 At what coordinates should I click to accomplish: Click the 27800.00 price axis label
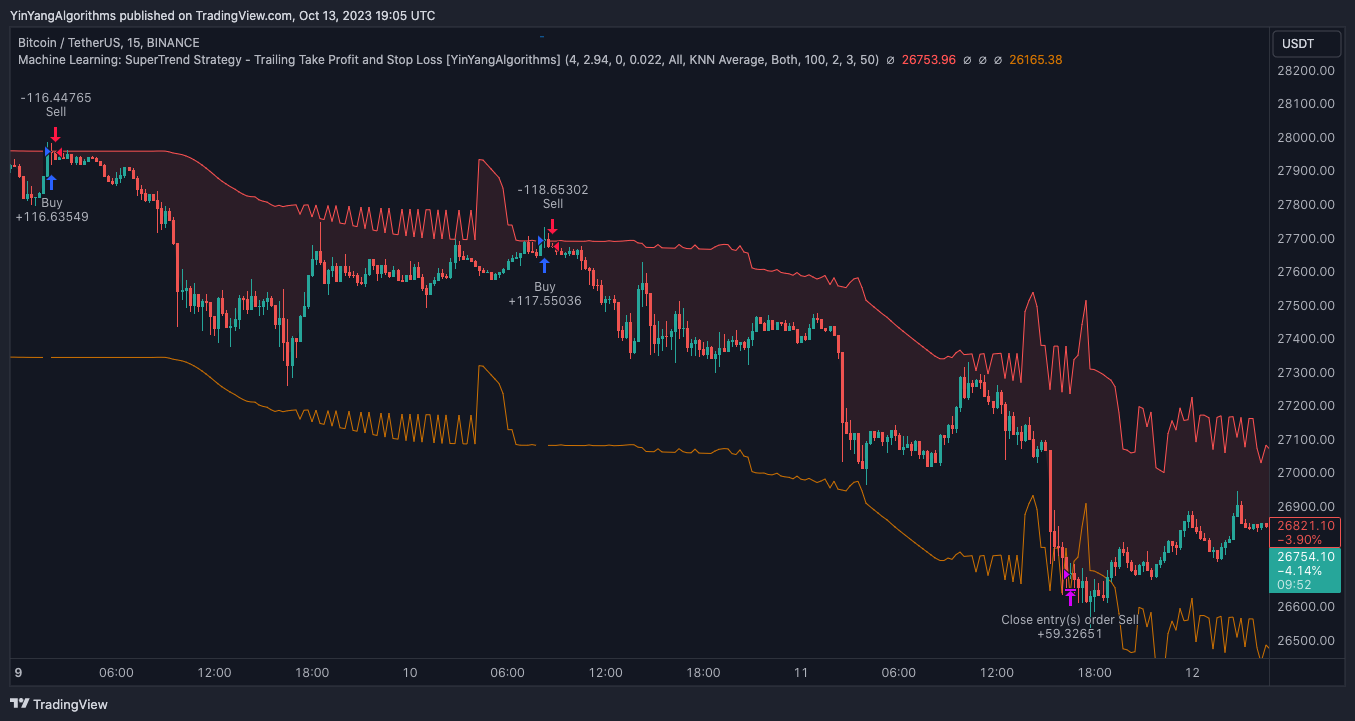click(1306, 205)
